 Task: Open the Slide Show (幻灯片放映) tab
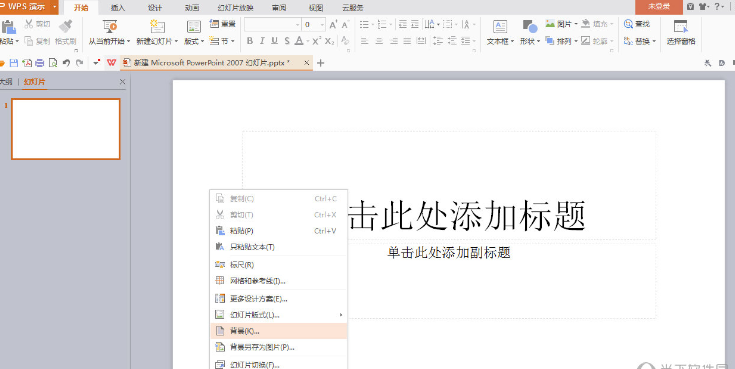tap(235, 8)
